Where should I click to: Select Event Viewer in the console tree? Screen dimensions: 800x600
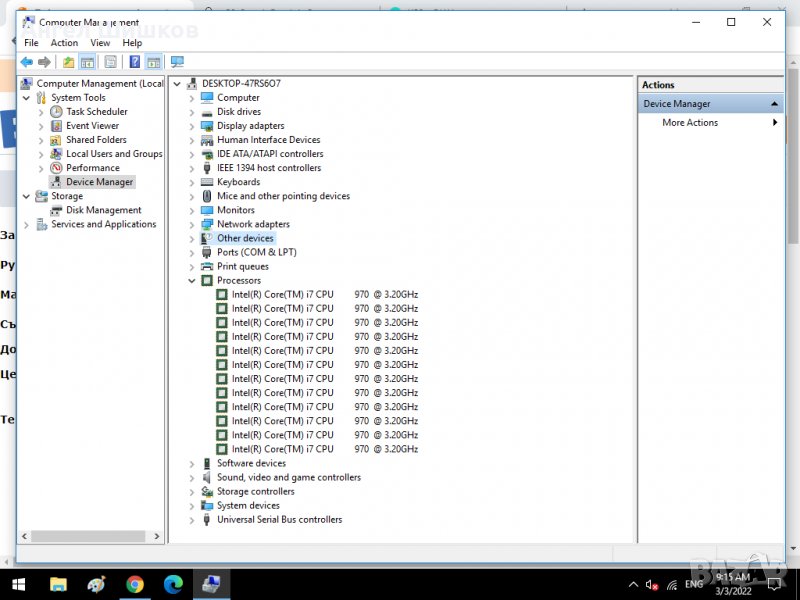[x=92, y=126]
